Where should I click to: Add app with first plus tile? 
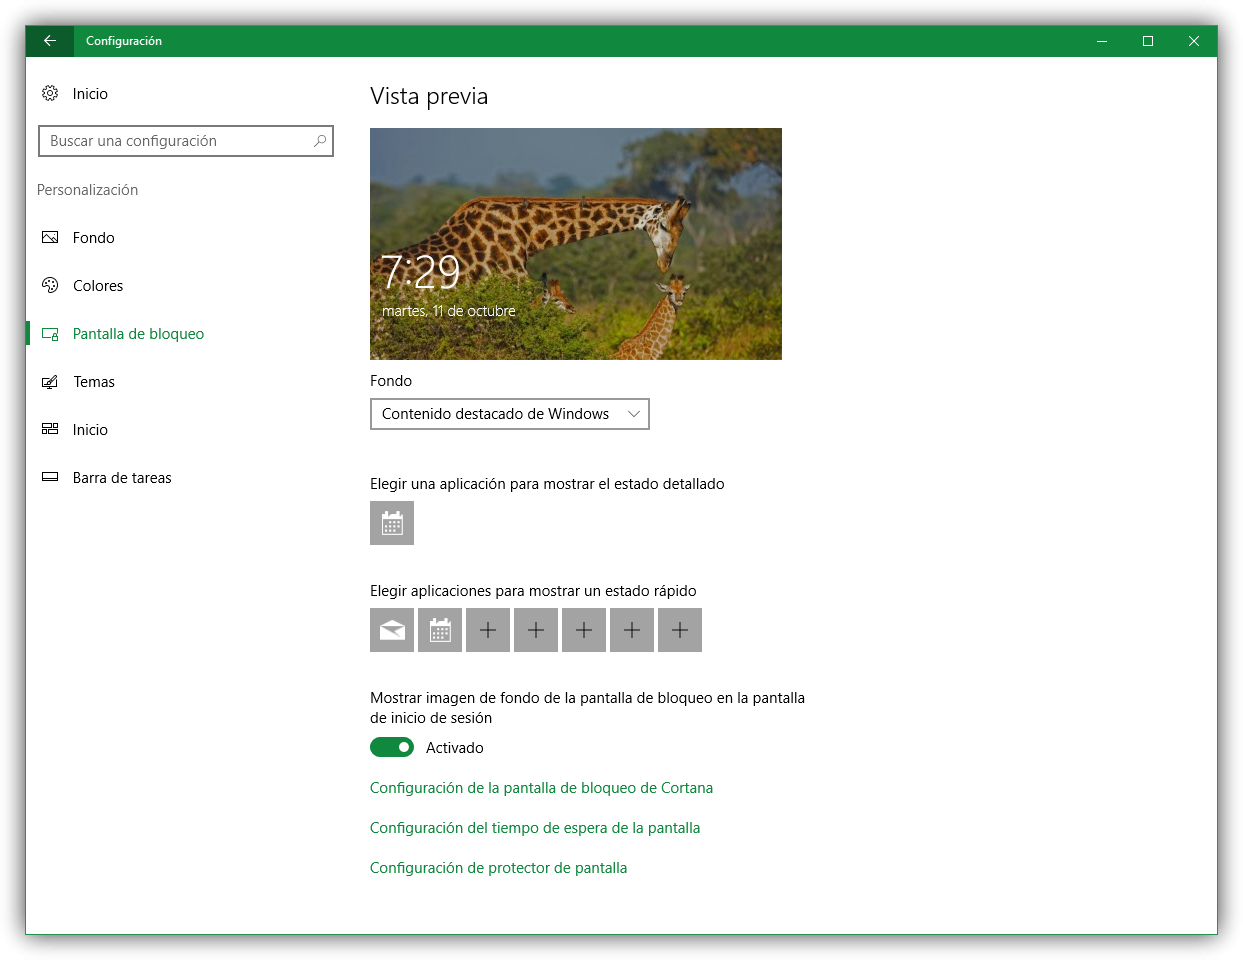point(488,630)
